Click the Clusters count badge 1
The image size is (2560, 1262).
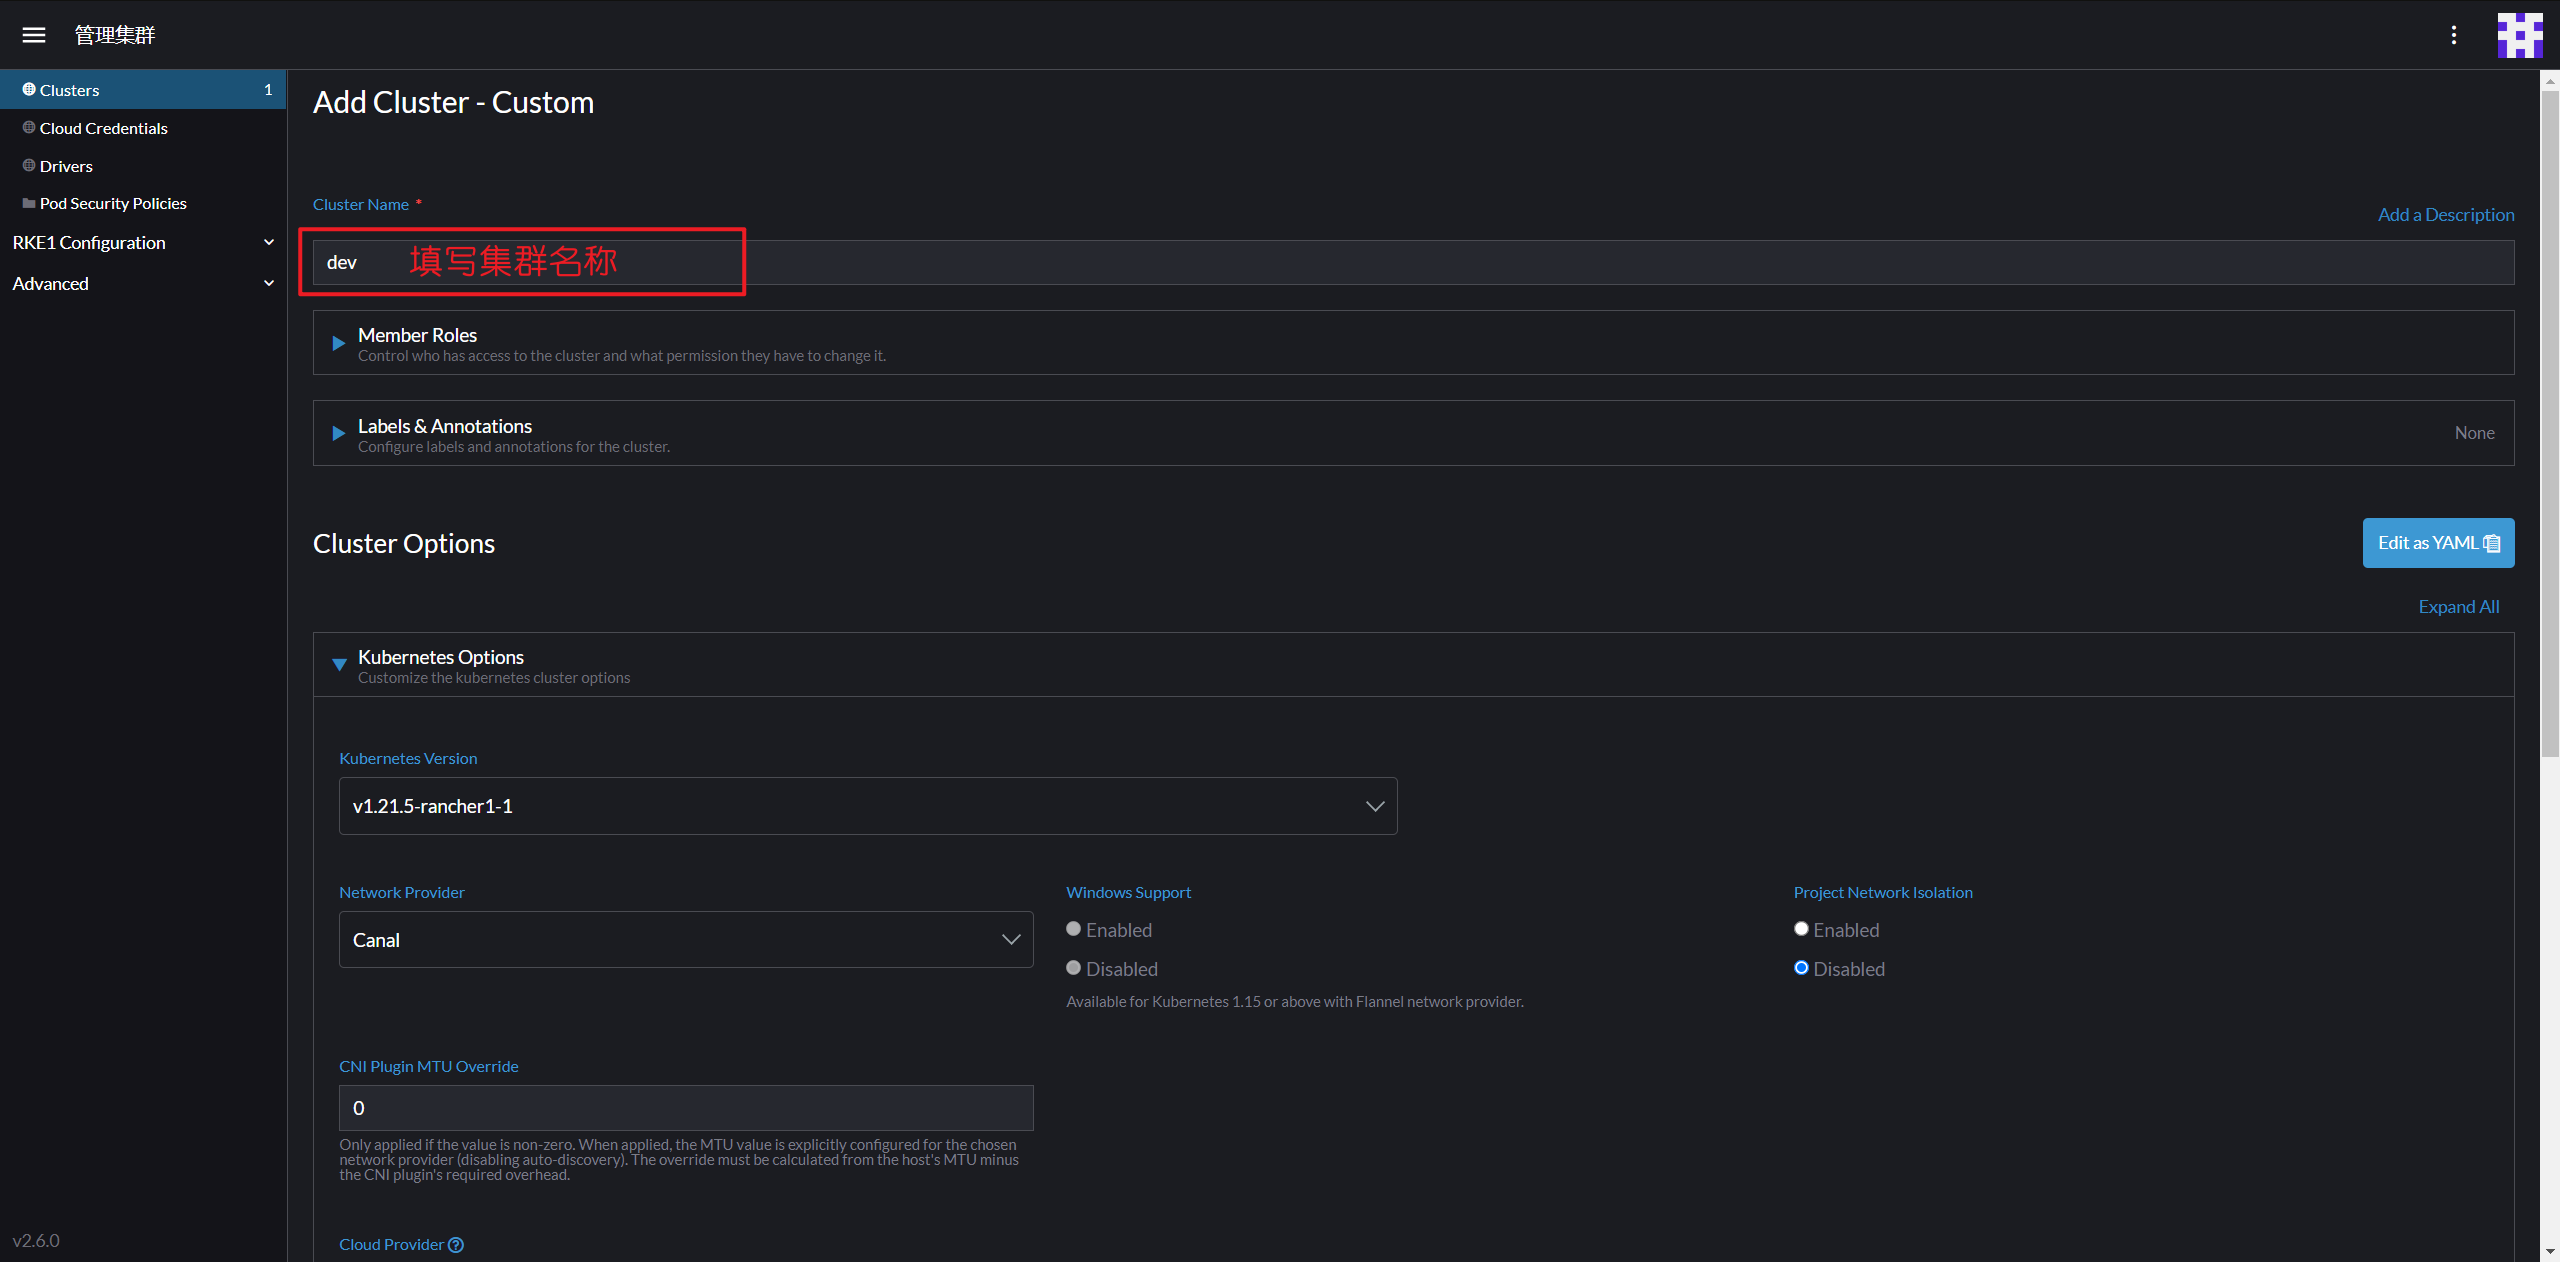tap(268, 90)
